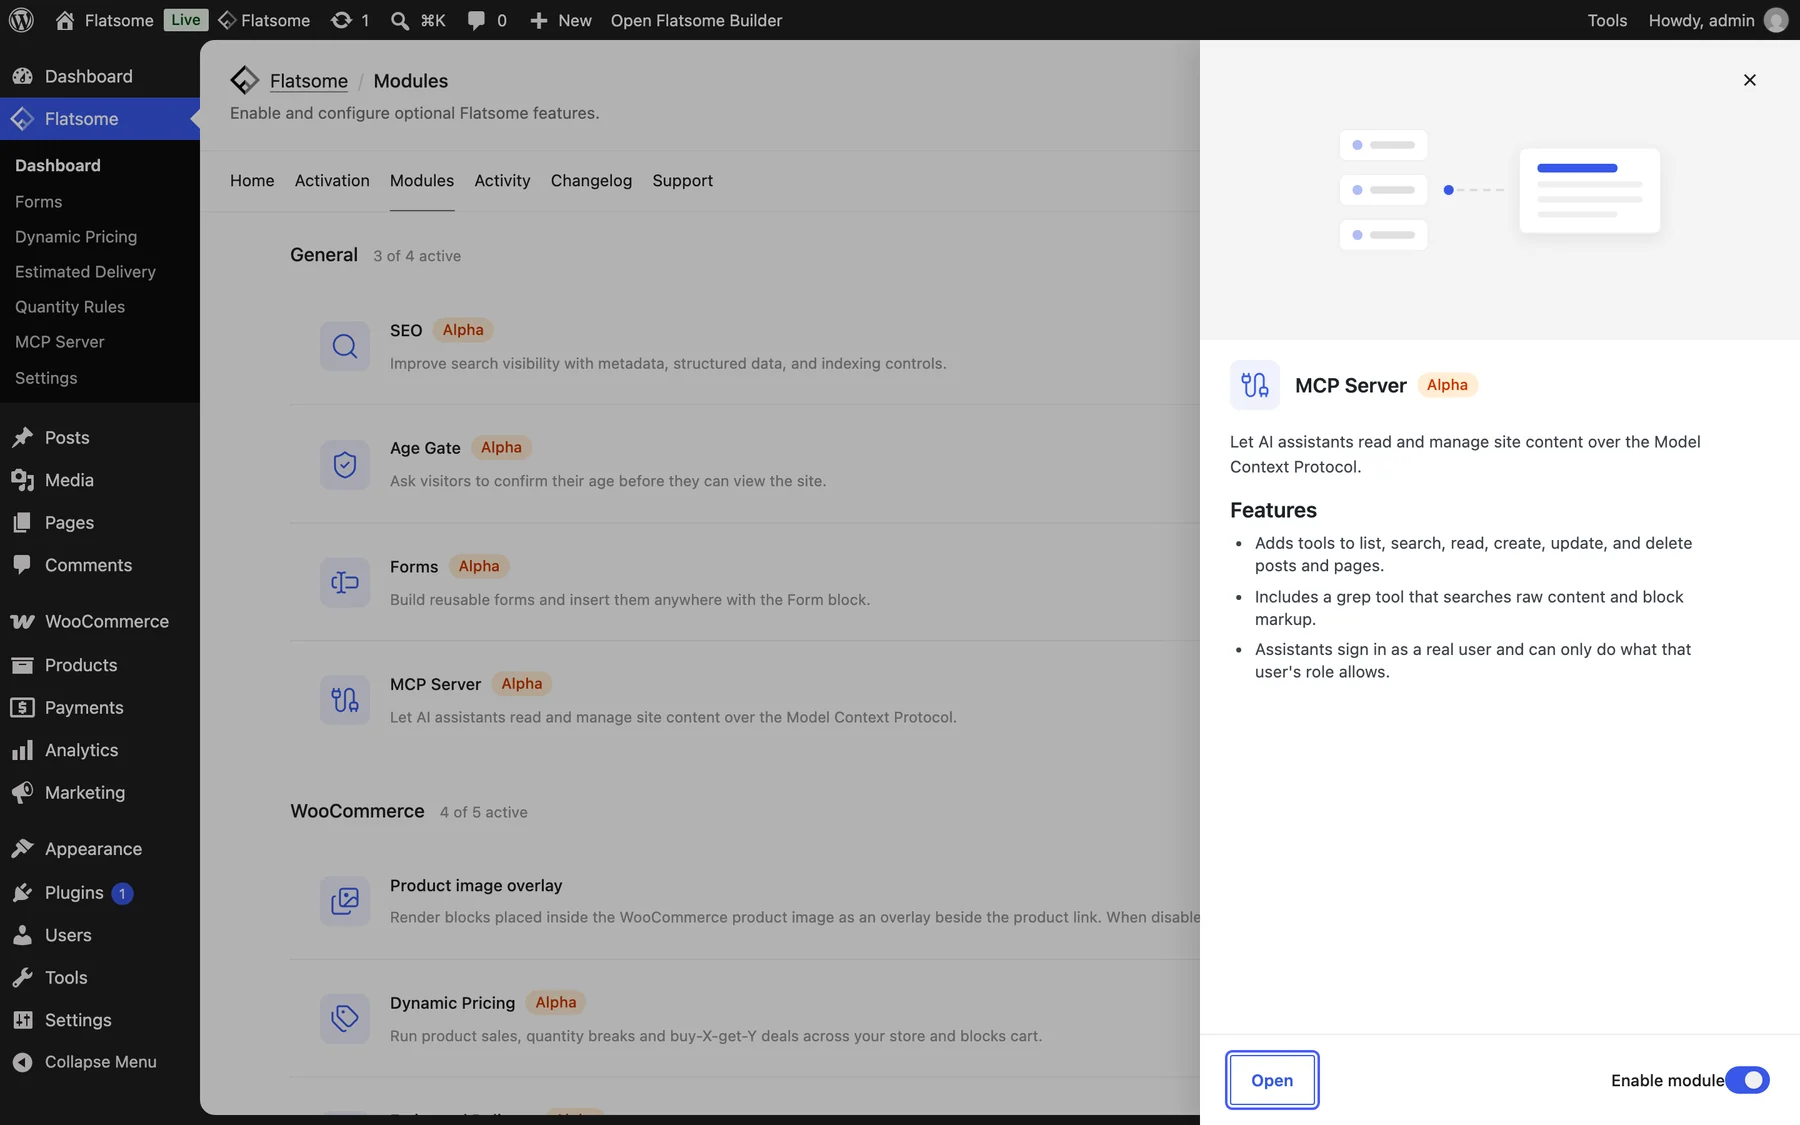Open Estimated Delivery submenu item

click(85, 272)
